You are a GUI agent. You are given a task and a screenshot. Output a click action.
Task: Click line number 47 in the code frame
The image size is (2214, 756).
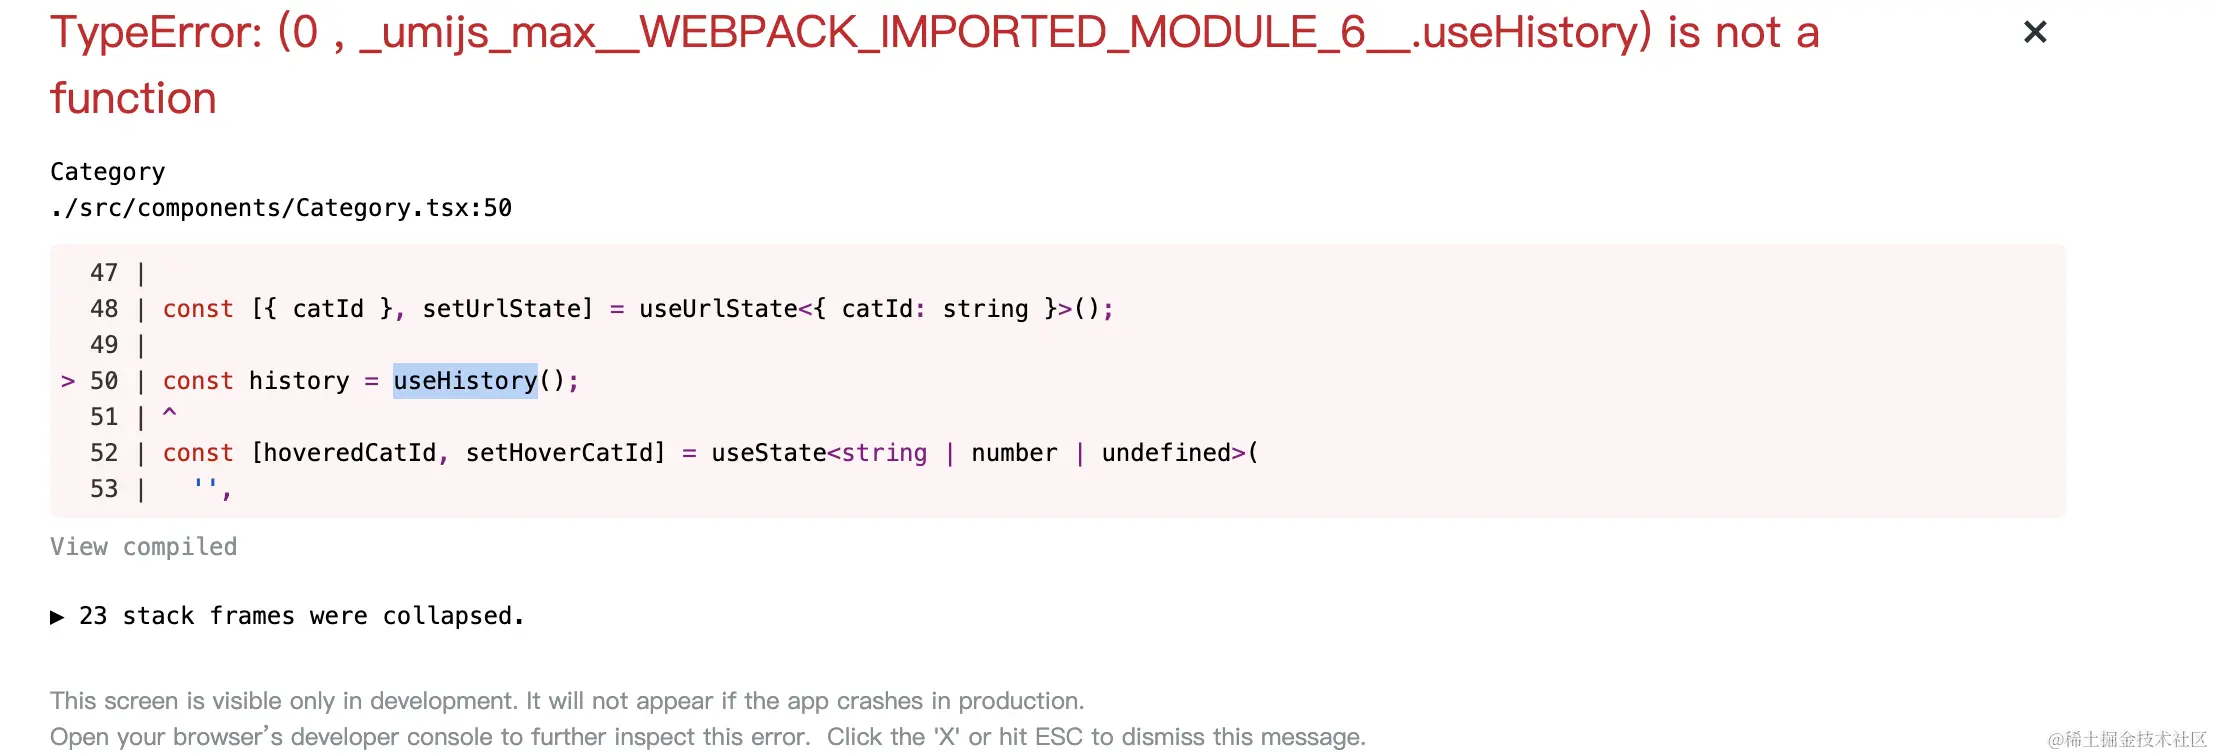coord(104,273)
